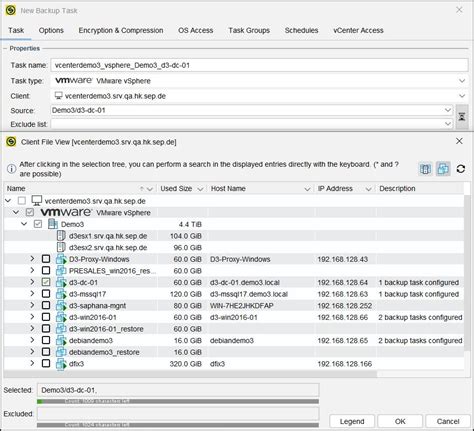Collapse the VMware vSphere tree node

click(x=16, y=212)
